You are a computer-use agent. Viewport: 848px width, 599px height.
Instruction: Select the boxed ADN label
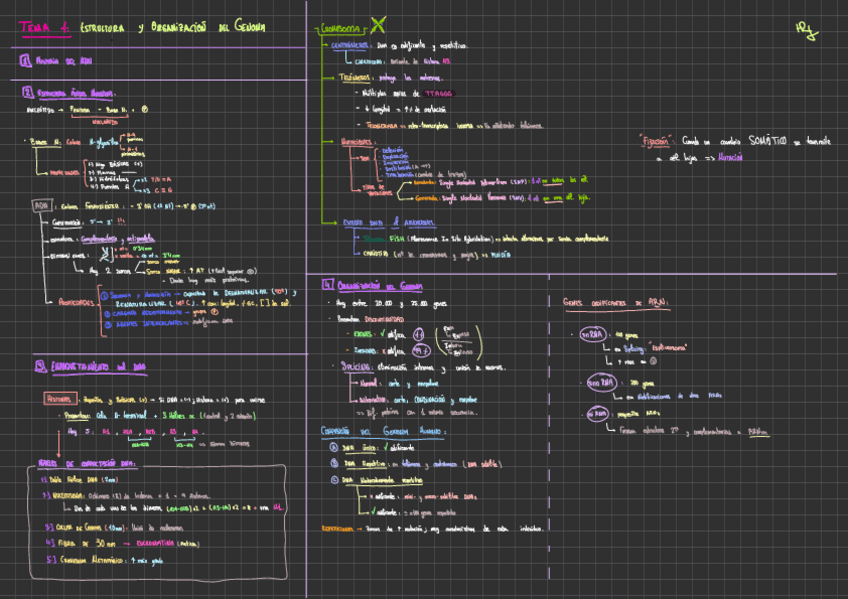point(41,206)
